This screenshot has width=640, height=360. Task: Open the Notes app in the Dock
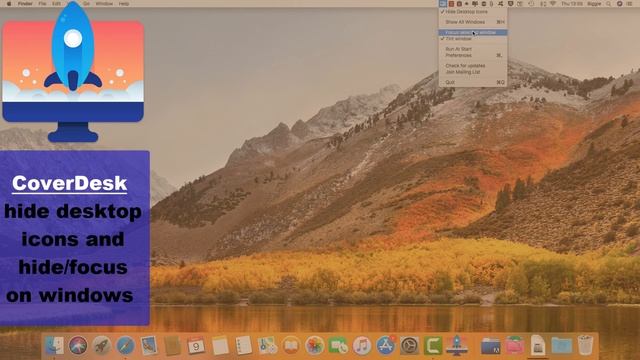click(220, 345)
